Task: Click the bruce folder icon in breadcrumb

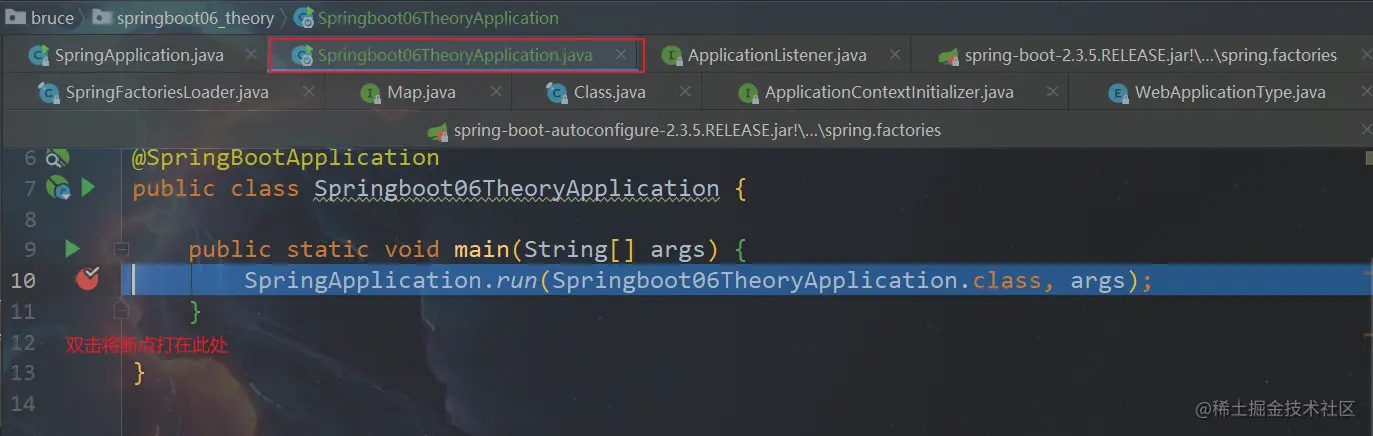Action: tap(15, 18)
